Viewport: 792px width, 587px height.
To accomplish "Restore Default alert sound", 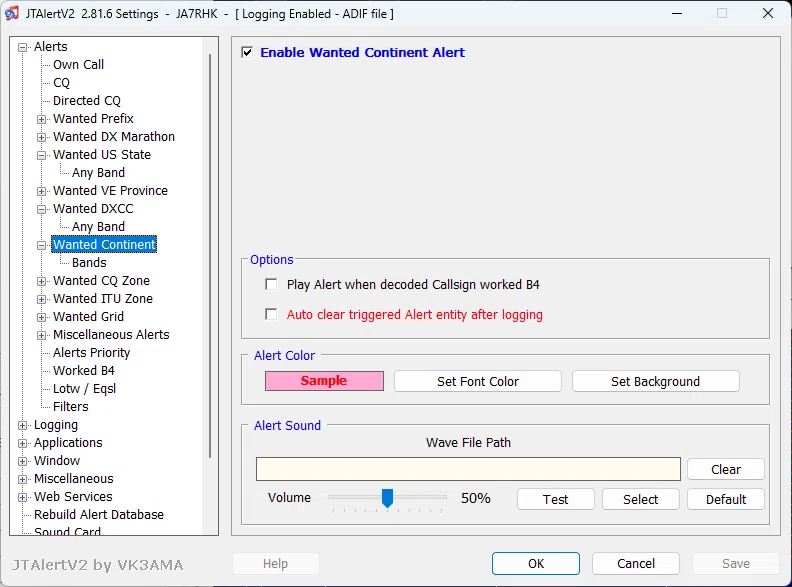I will (x=726, y=500).
